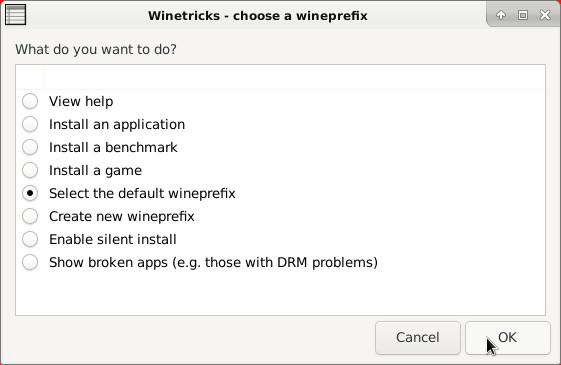The height and width of the screenshot is (365, 561).
Task: Pick the Install a benchmark radio button
Action: click(30, 147)
